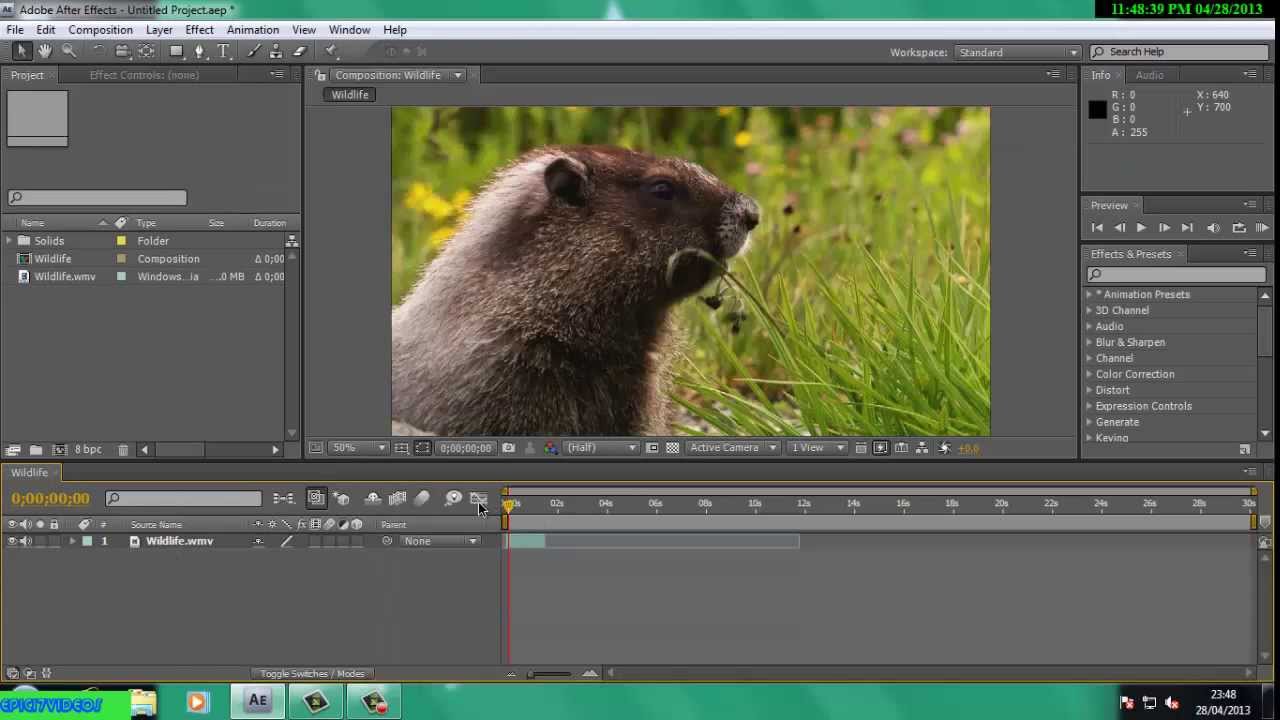The height and width of the screenshot is (720, 1280).
Task: Click Toggle Switches / Modes button
Action: pyautogui.click(x=312, y=674)
